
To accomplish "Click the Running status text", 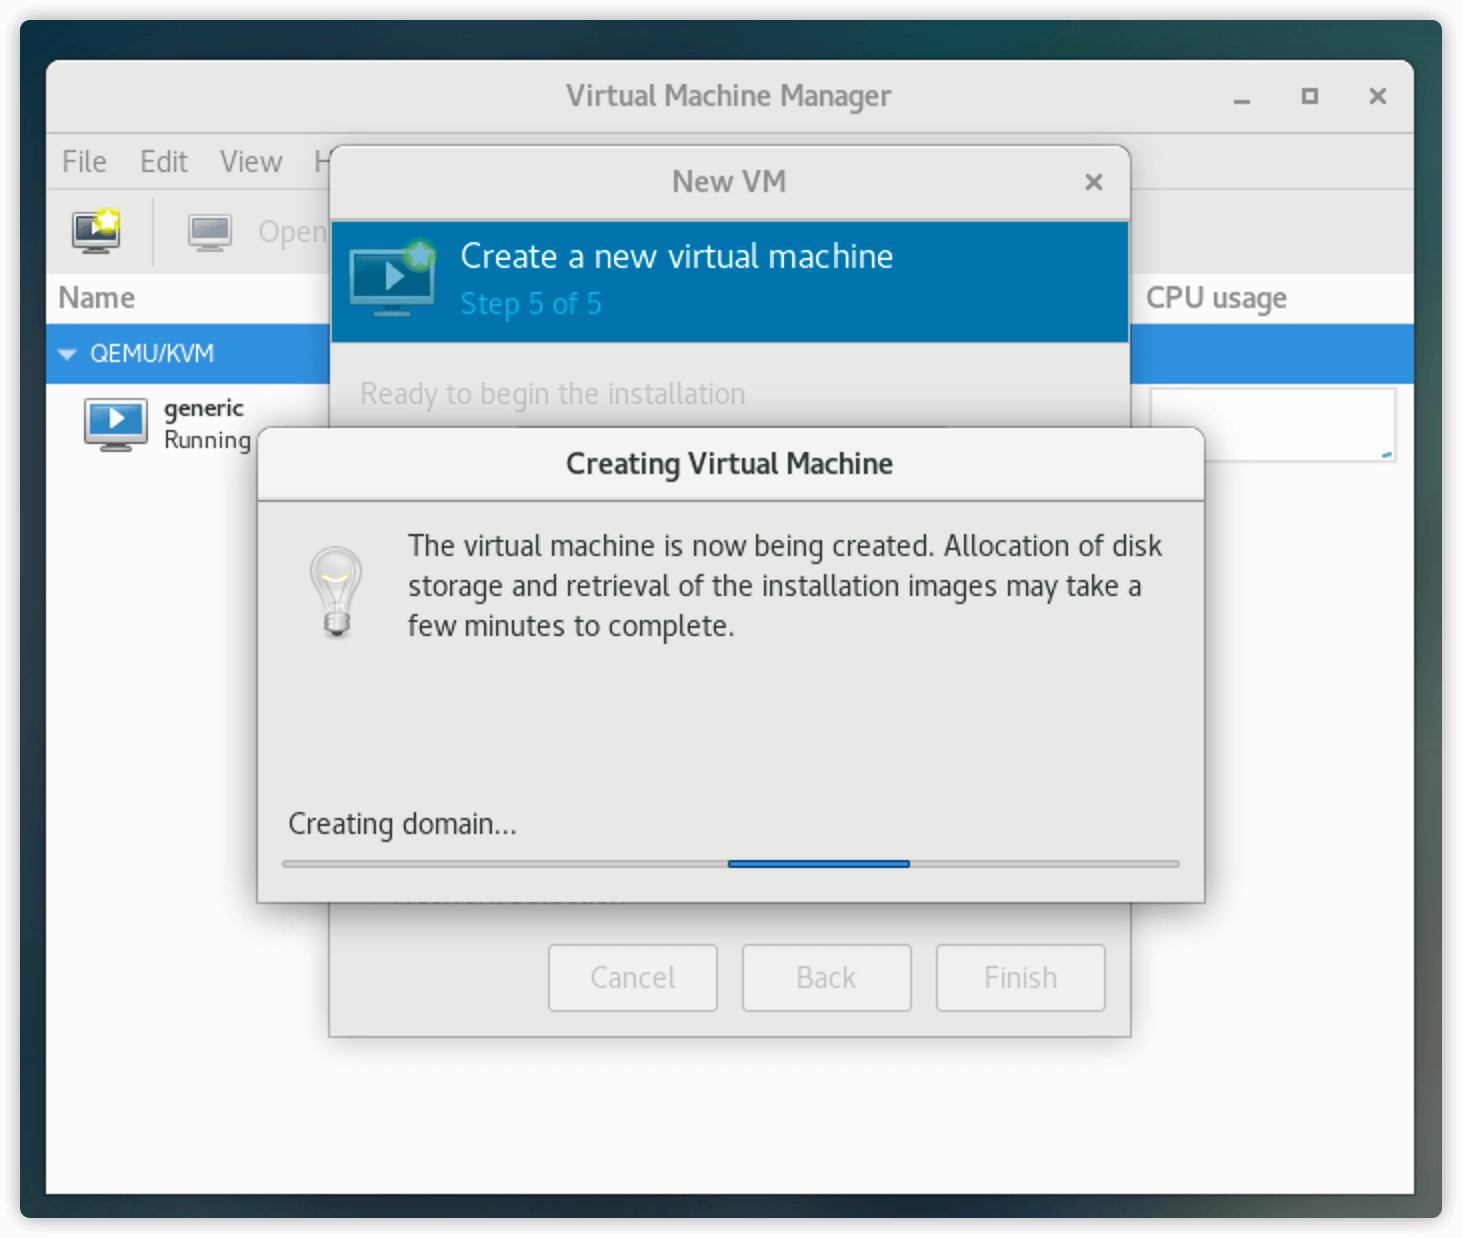I will (x=207, y=440).
